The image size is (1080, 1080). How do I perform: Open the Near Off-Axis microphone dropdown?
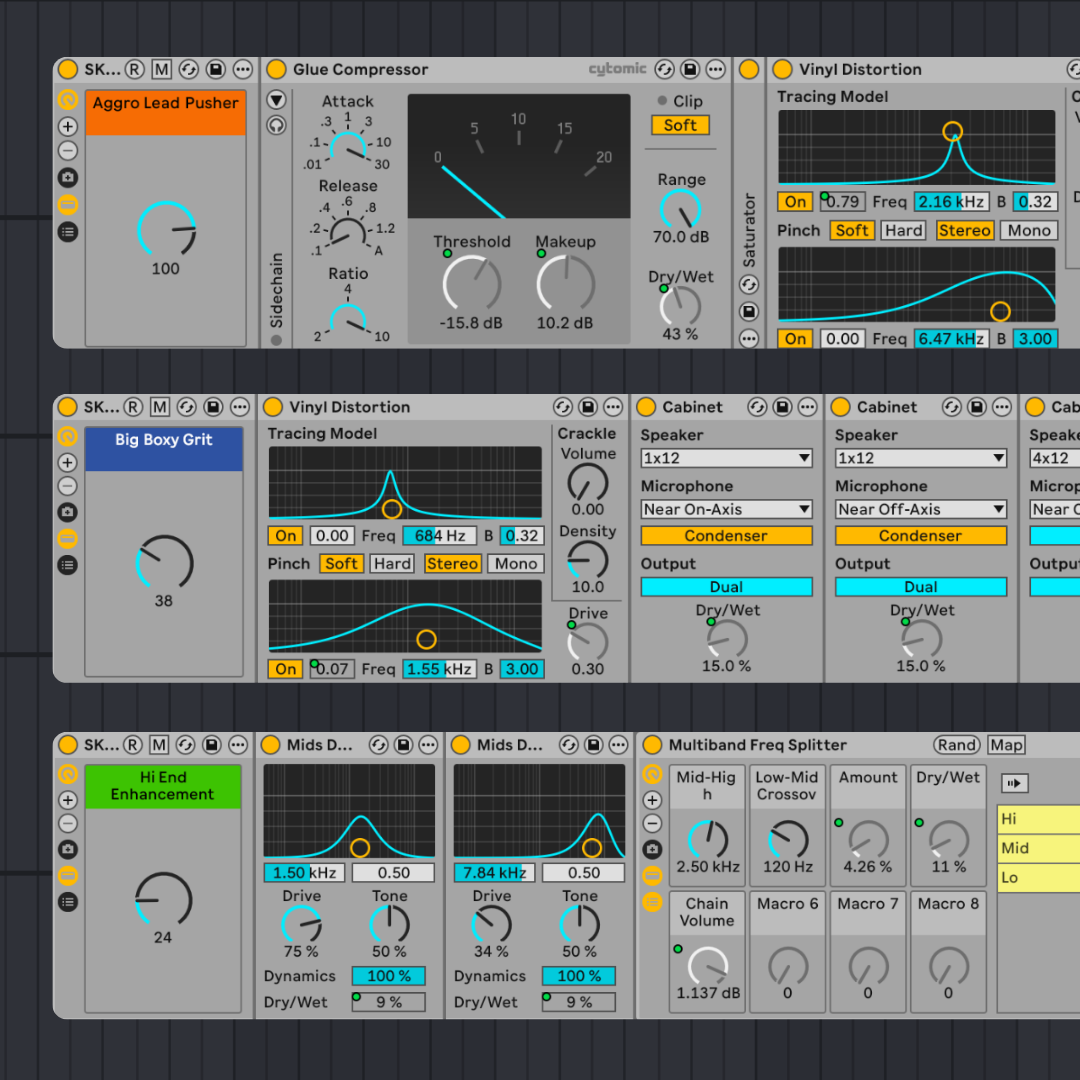[920, 509]
